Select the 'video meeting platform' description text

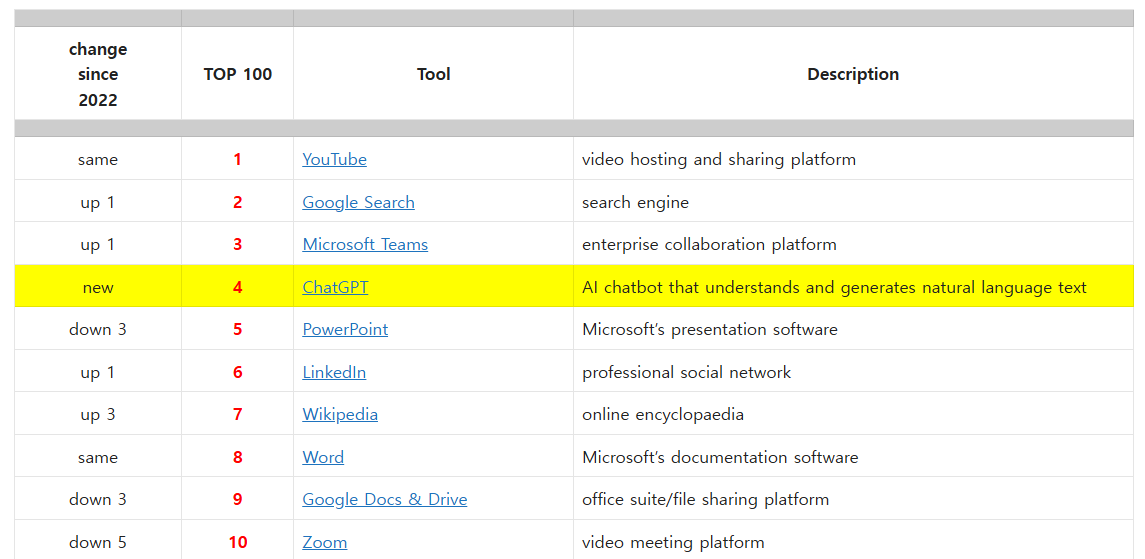point(673,542)
